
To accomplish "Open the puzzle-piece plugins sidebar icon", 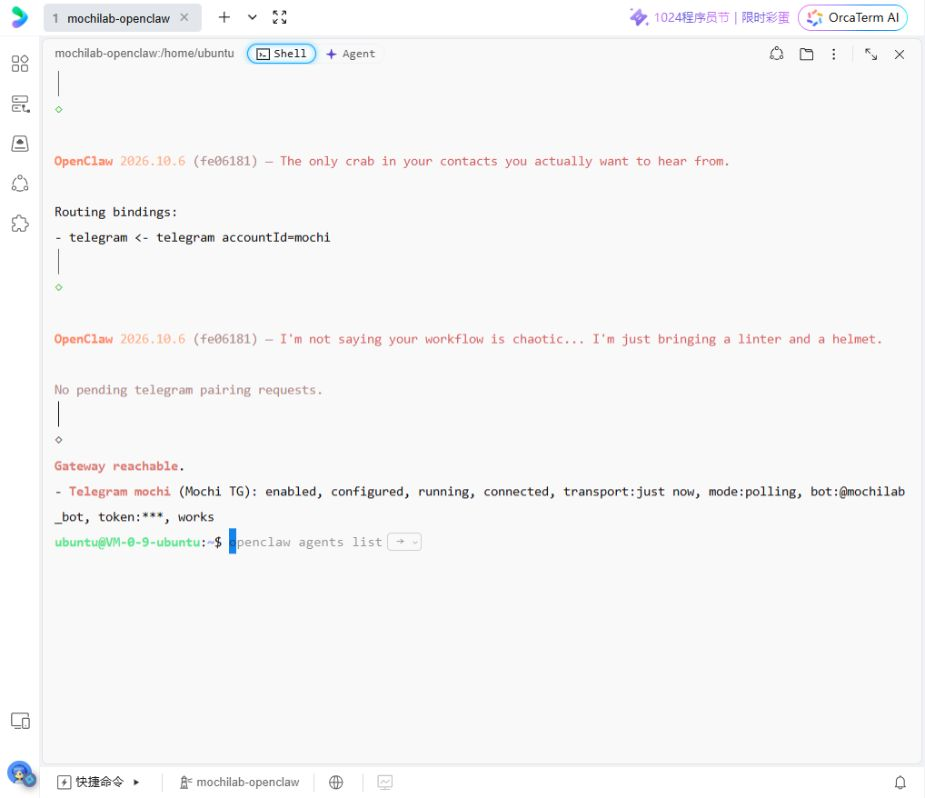I will click(20, 224).
